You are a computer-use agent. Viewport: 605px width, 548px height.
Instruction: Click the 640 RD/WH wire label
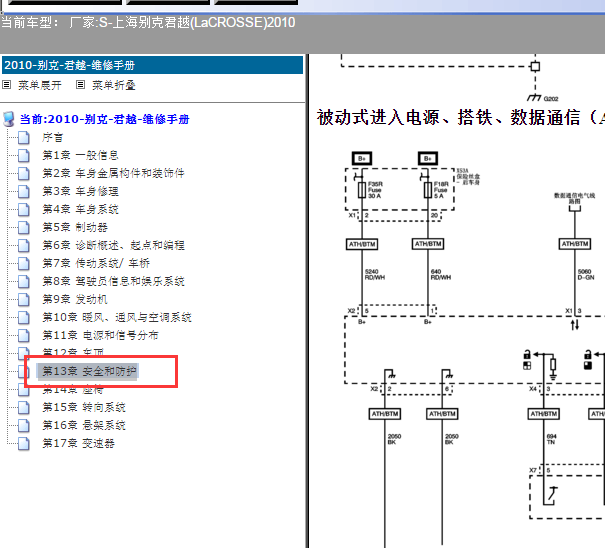click(441, 274)
